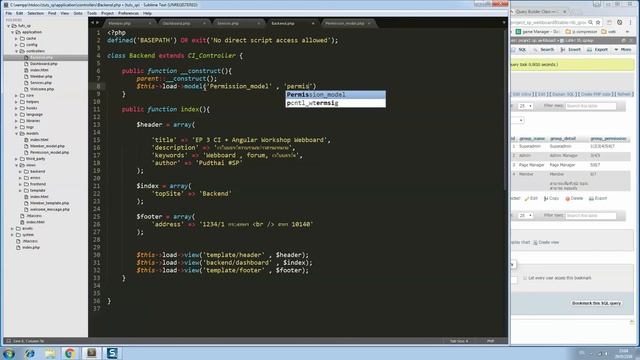Open the Find menu
The height and width of the screenshot is (360, 640).
(52, 13)
